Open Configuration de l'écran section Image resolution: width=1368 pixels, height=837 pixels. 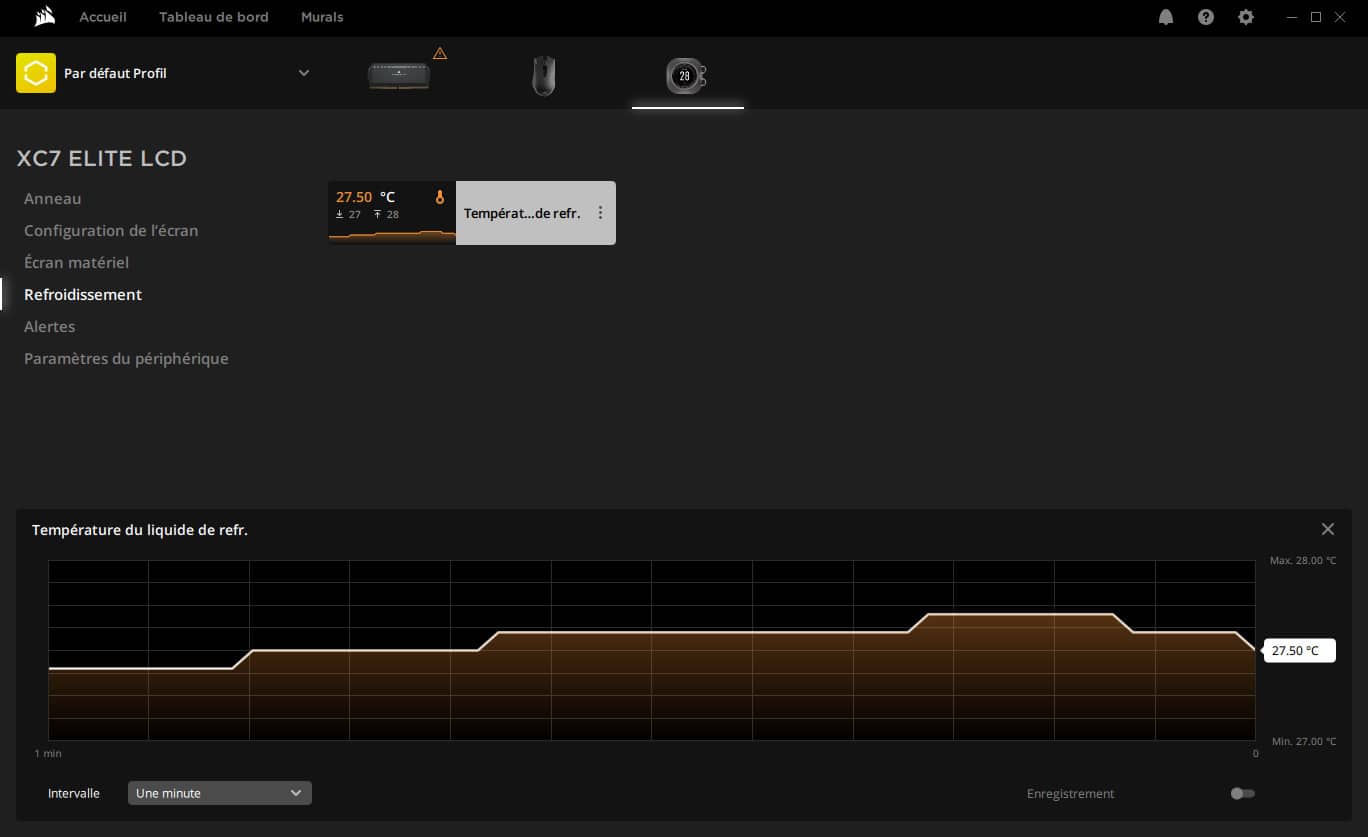[x=111, y=231]
